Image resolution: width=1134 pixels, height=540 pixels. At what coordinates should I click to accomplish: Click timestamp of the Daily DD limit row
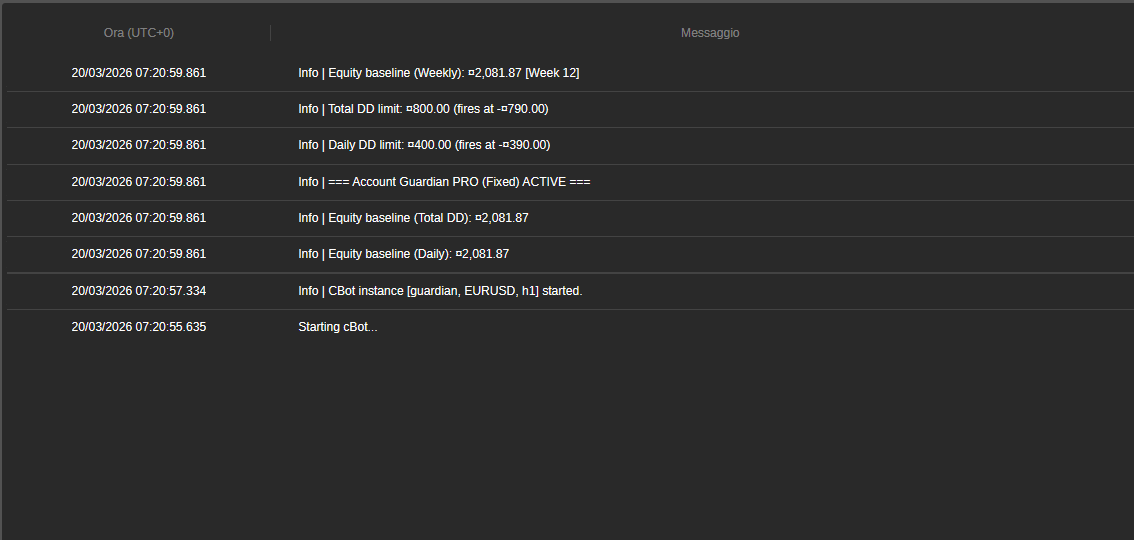pyautogui.click(x=139, y=145)
